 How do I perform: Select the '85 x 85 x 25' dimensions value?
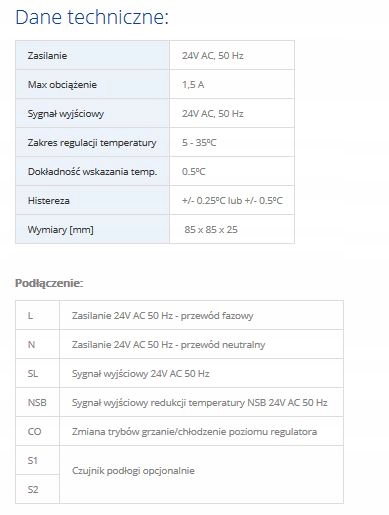point(211,230)
